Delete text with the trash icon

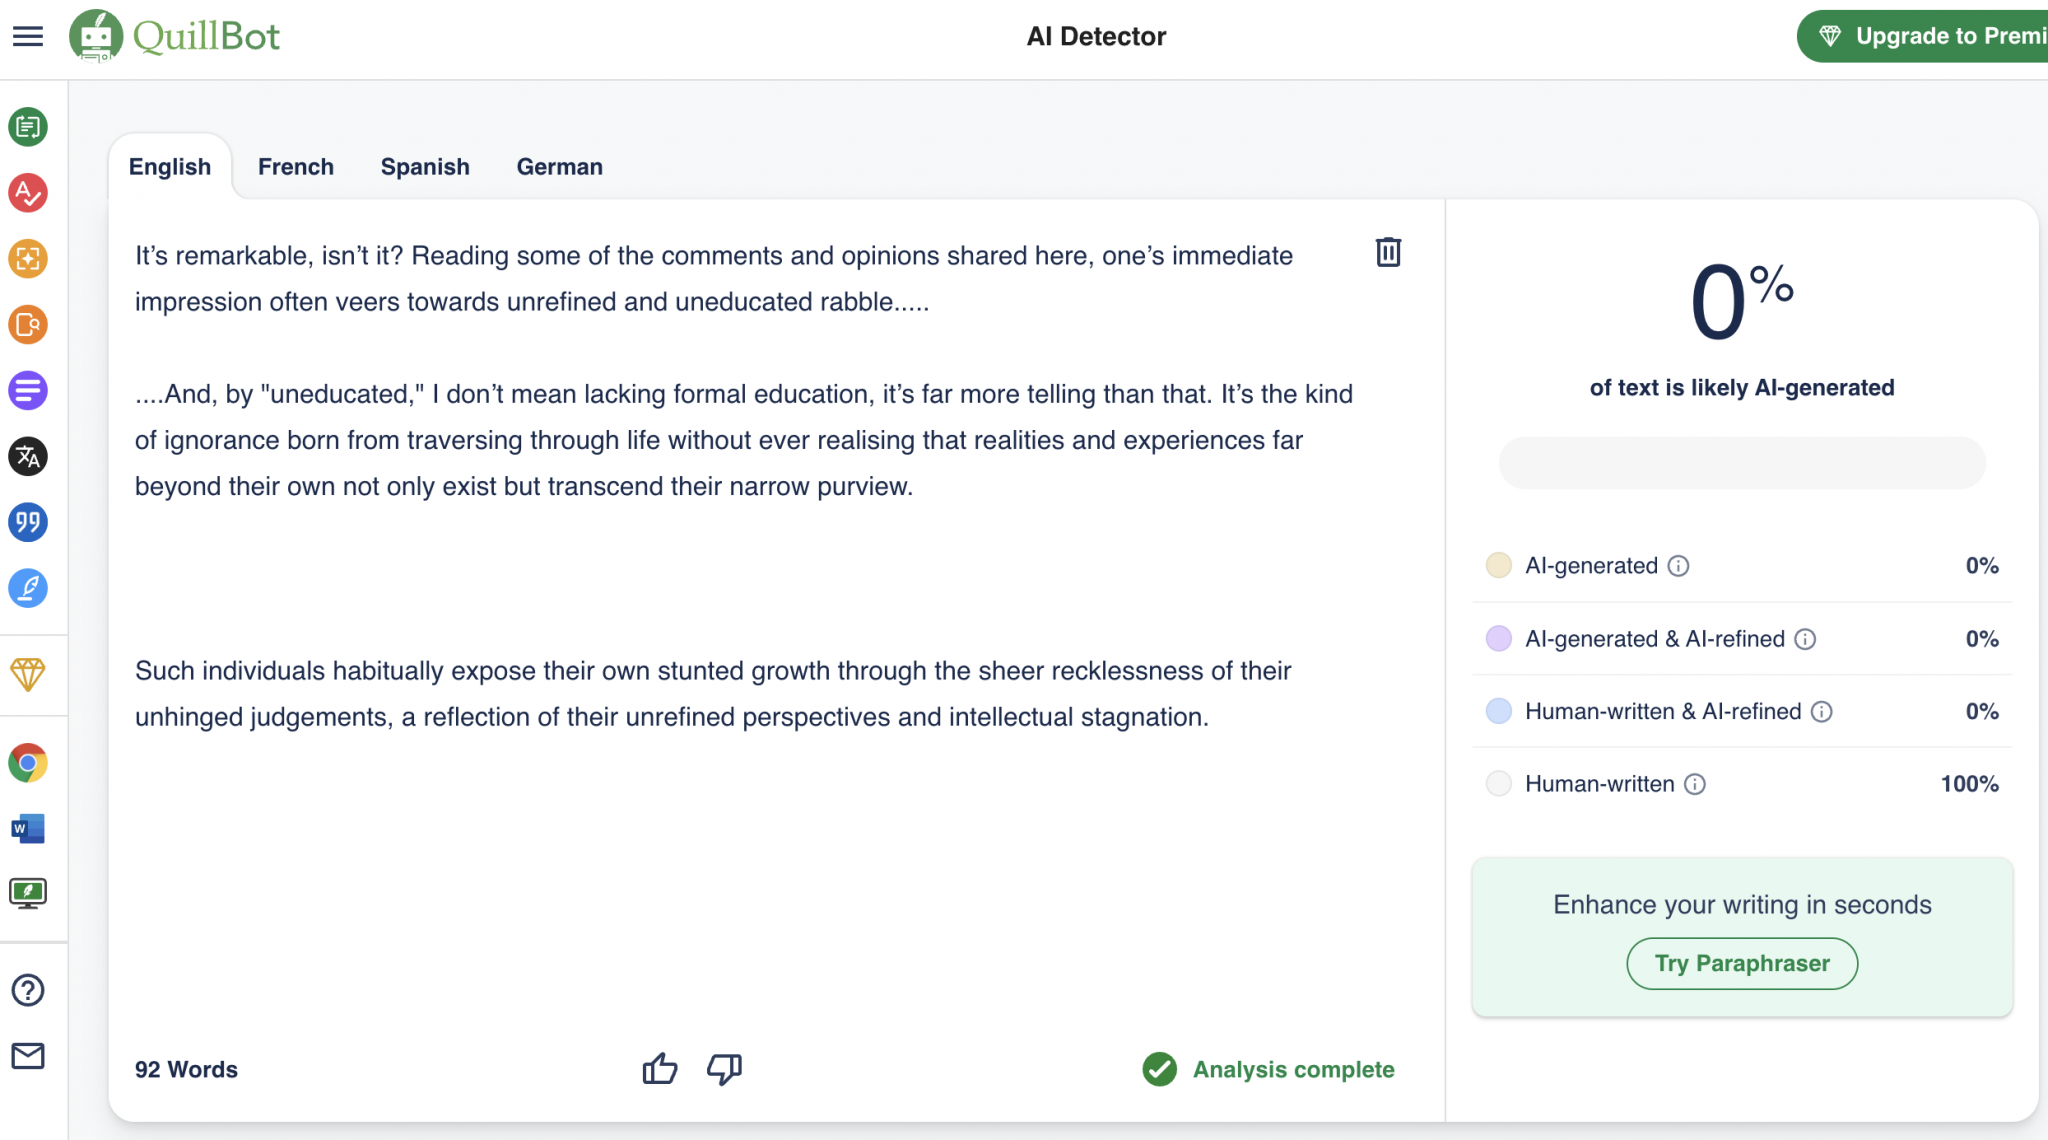point(1388,252)
